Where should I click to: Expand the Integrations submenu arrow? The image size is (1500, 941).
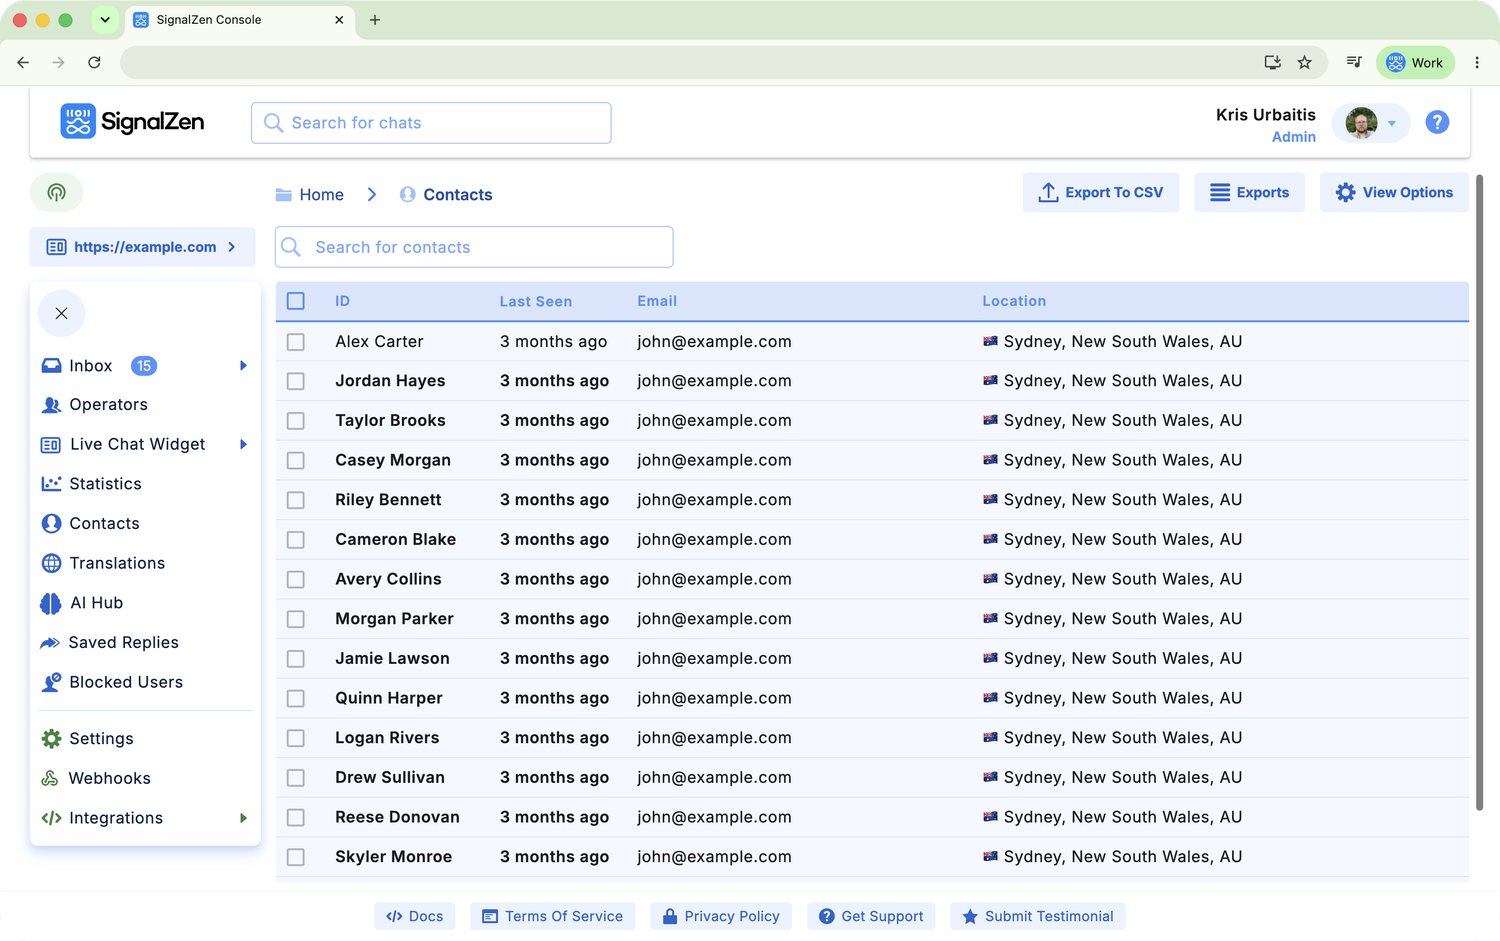(x=243, y=818)
